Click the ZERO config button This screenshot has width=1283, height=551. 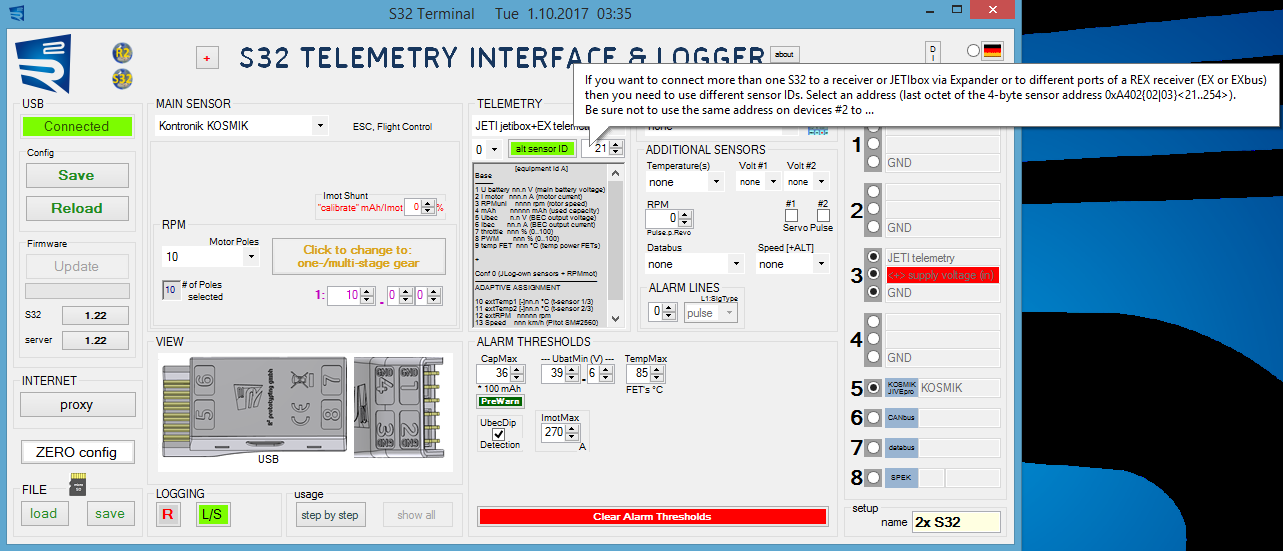click(77, 452)
